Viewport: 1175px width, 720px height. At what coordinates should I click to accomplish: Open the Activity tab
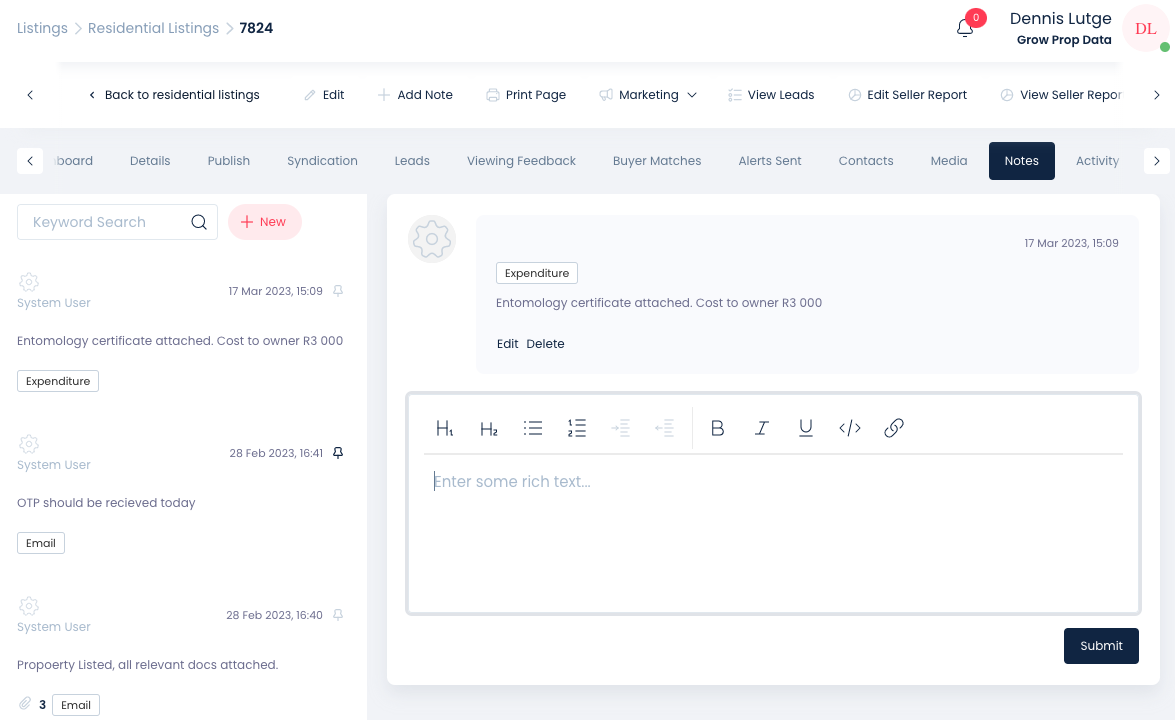coord(1097,160)
